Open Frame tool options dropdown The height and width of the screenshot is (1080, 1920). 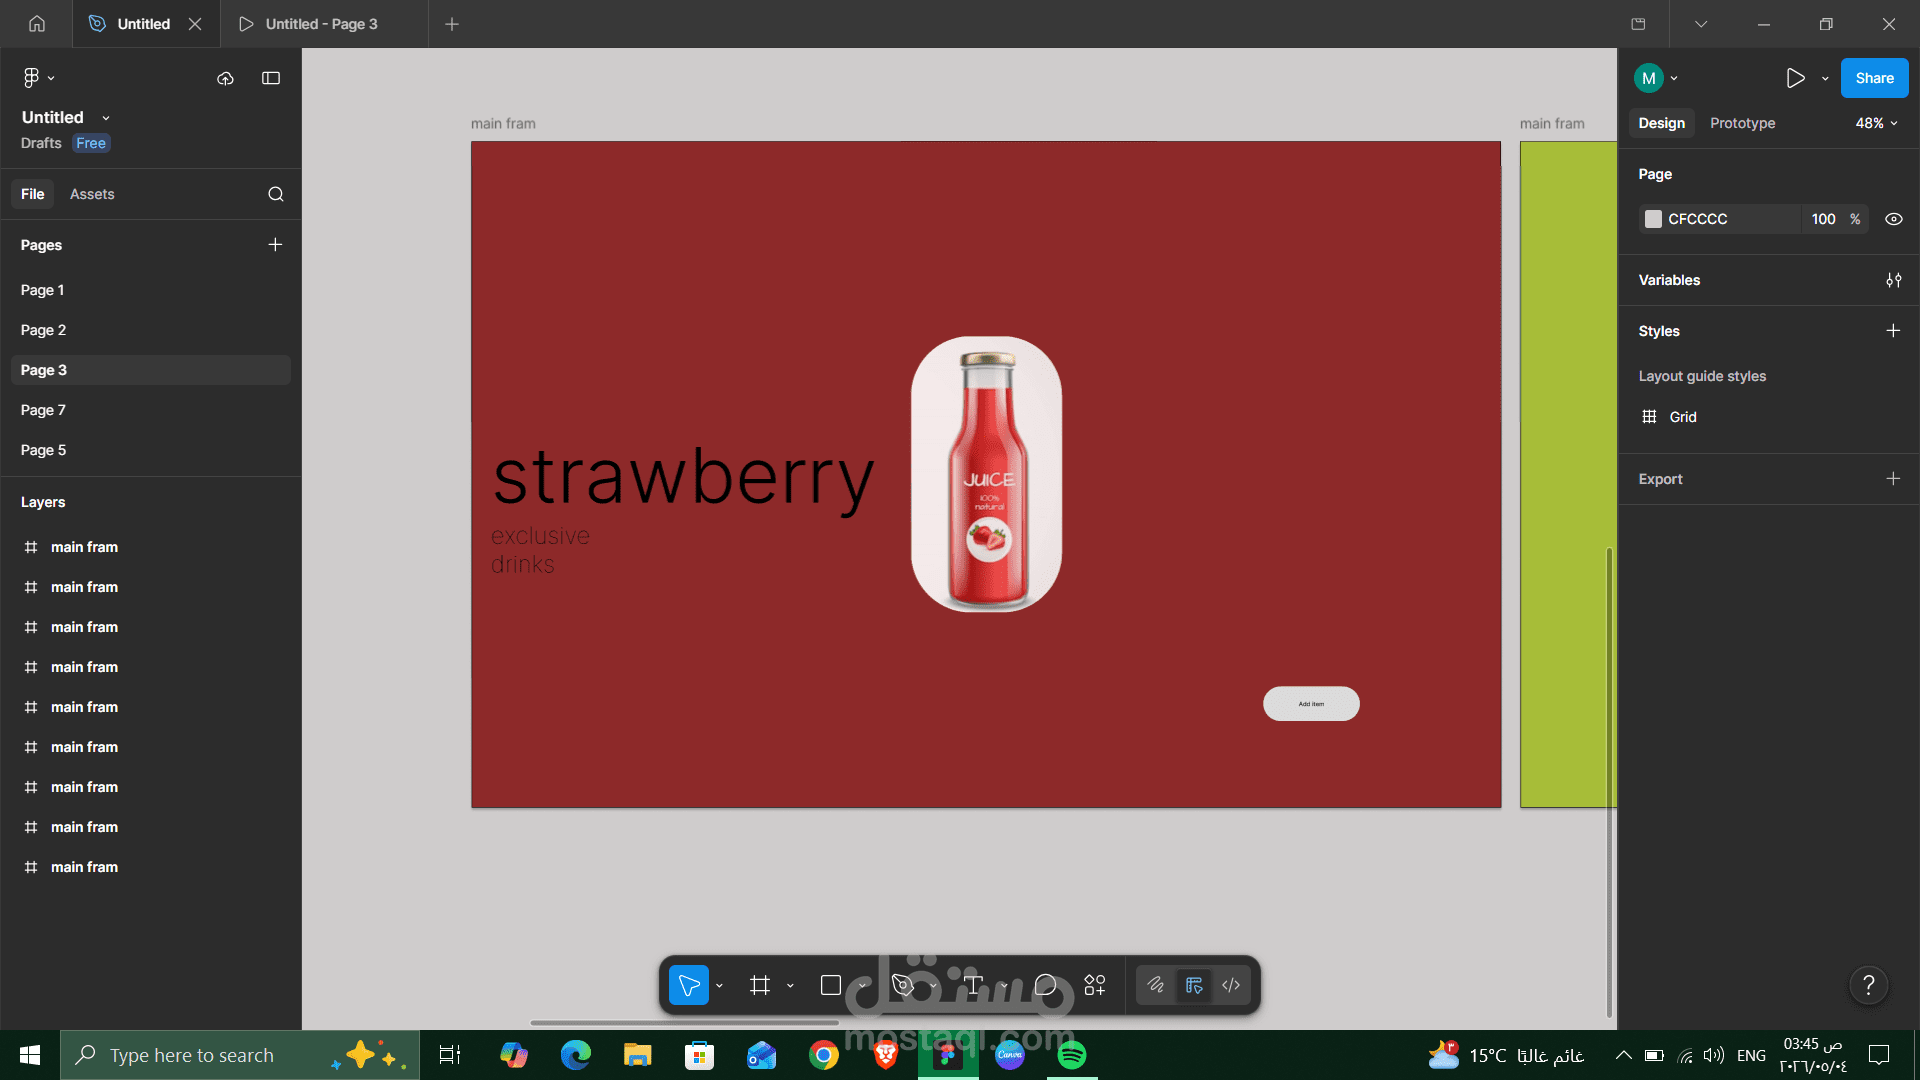click(790, 986)
